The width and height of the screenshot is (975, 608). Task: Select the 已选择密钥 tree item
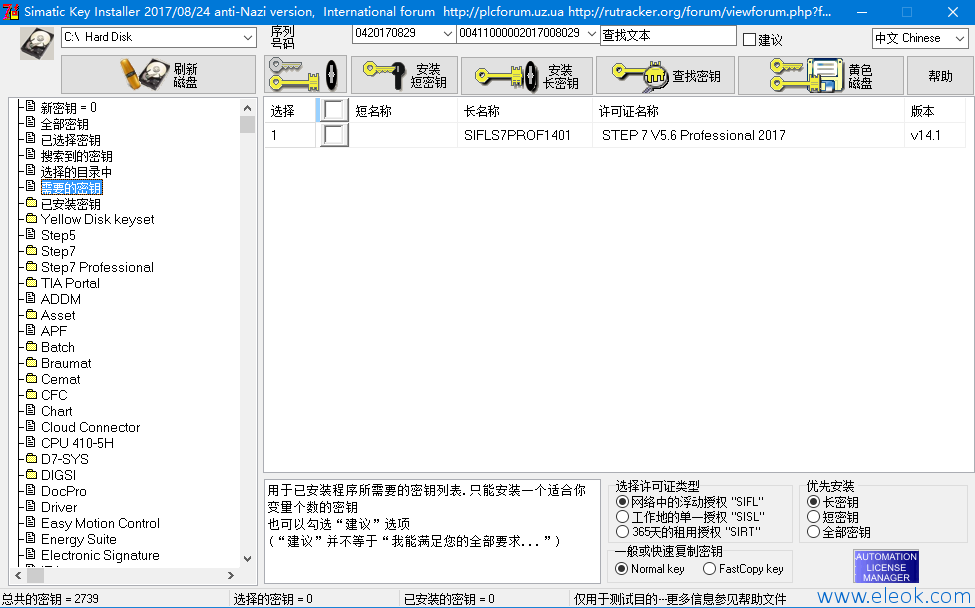coord(70,140)
